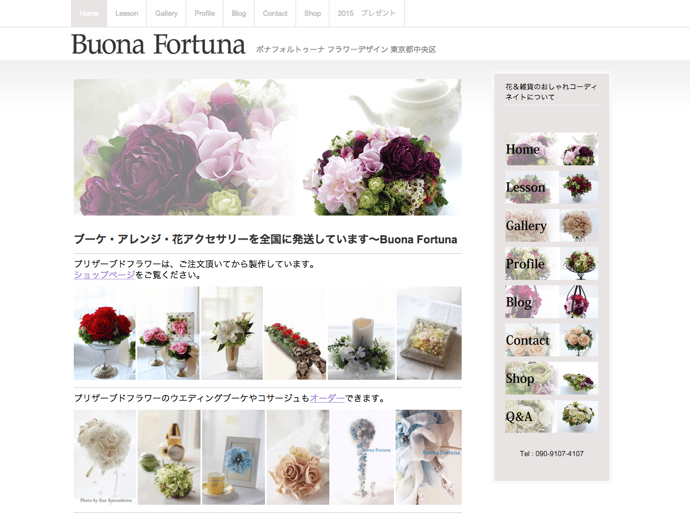This screenshot has height=514, width=690.
Task: Click the Buona Fortuna site title
Action: tap(158, 44)
